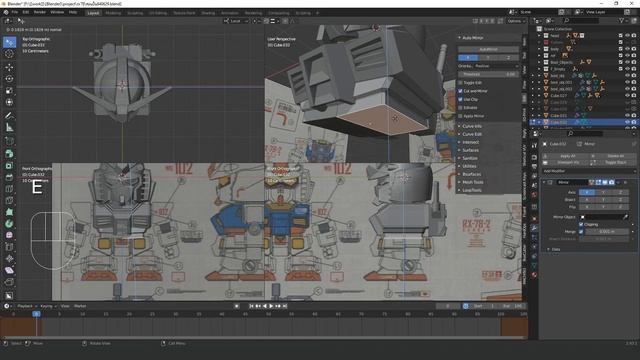Select the Select Box tool
This screenshot has width=640, height=360.
click(x=9, y=42)
